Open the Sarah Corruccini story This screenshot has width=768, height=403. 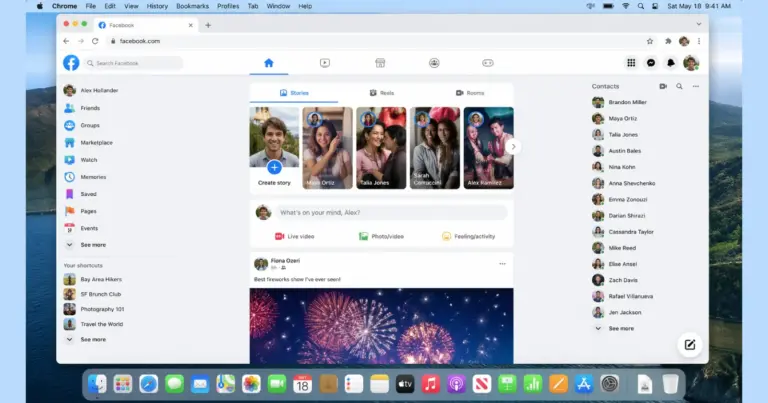(x=435, y=148)
